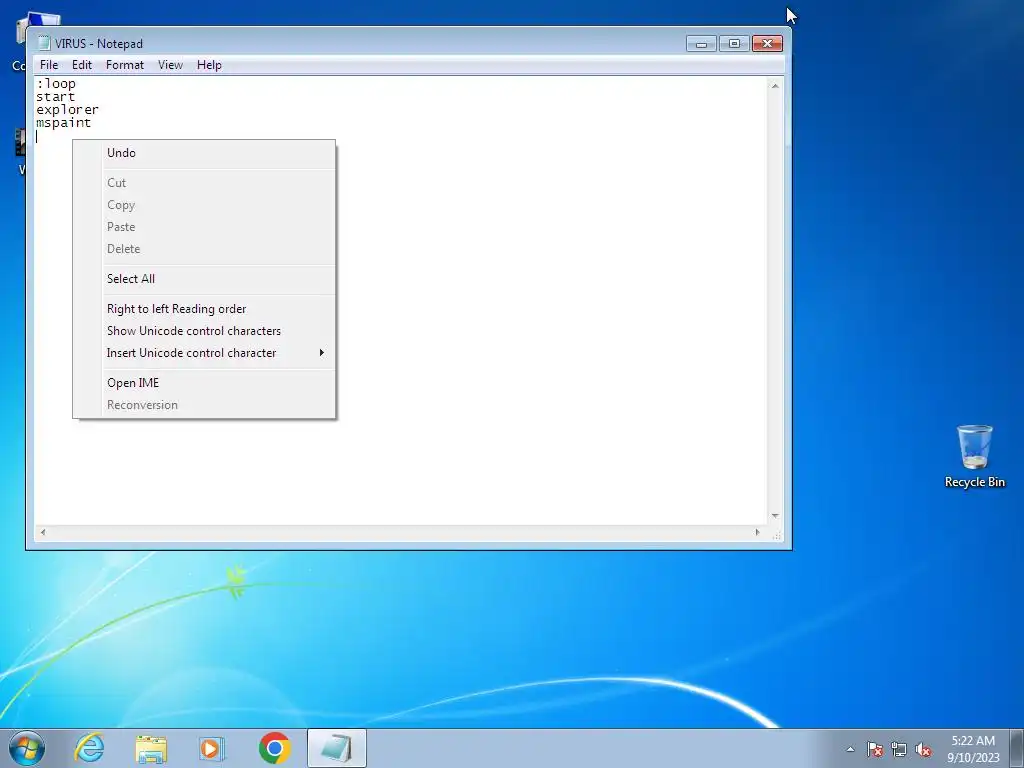
Task: Minimize the VIRUS Notepad window
Action: click(x=701, y=44)
